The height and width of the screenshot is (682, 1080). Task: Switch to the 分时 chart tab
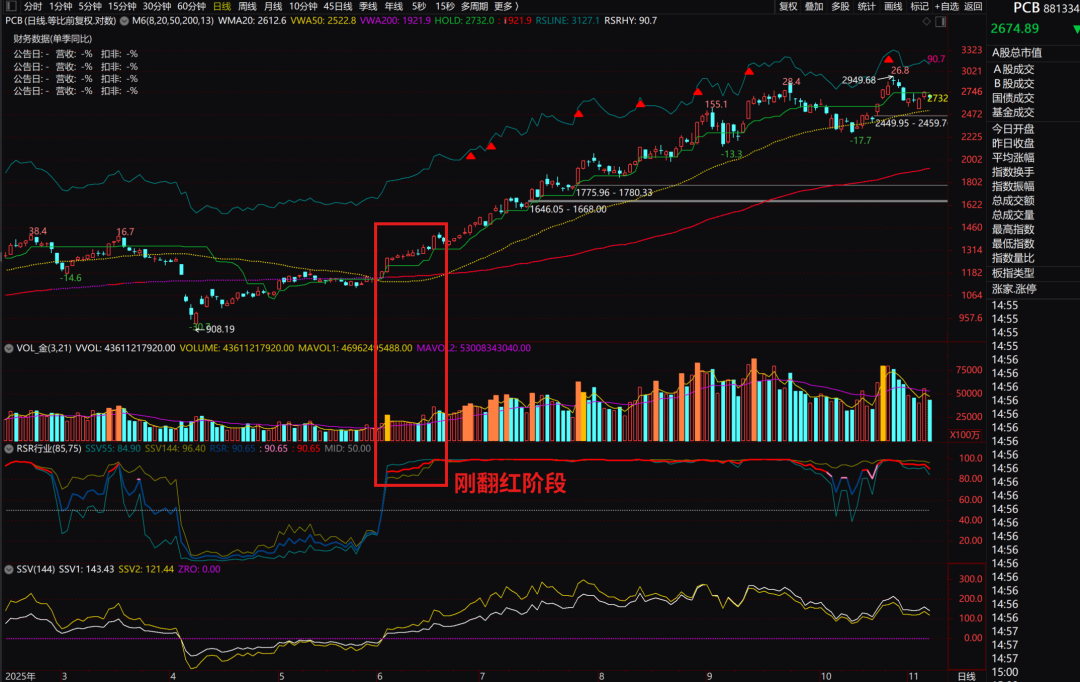click(x=32, y=6)
